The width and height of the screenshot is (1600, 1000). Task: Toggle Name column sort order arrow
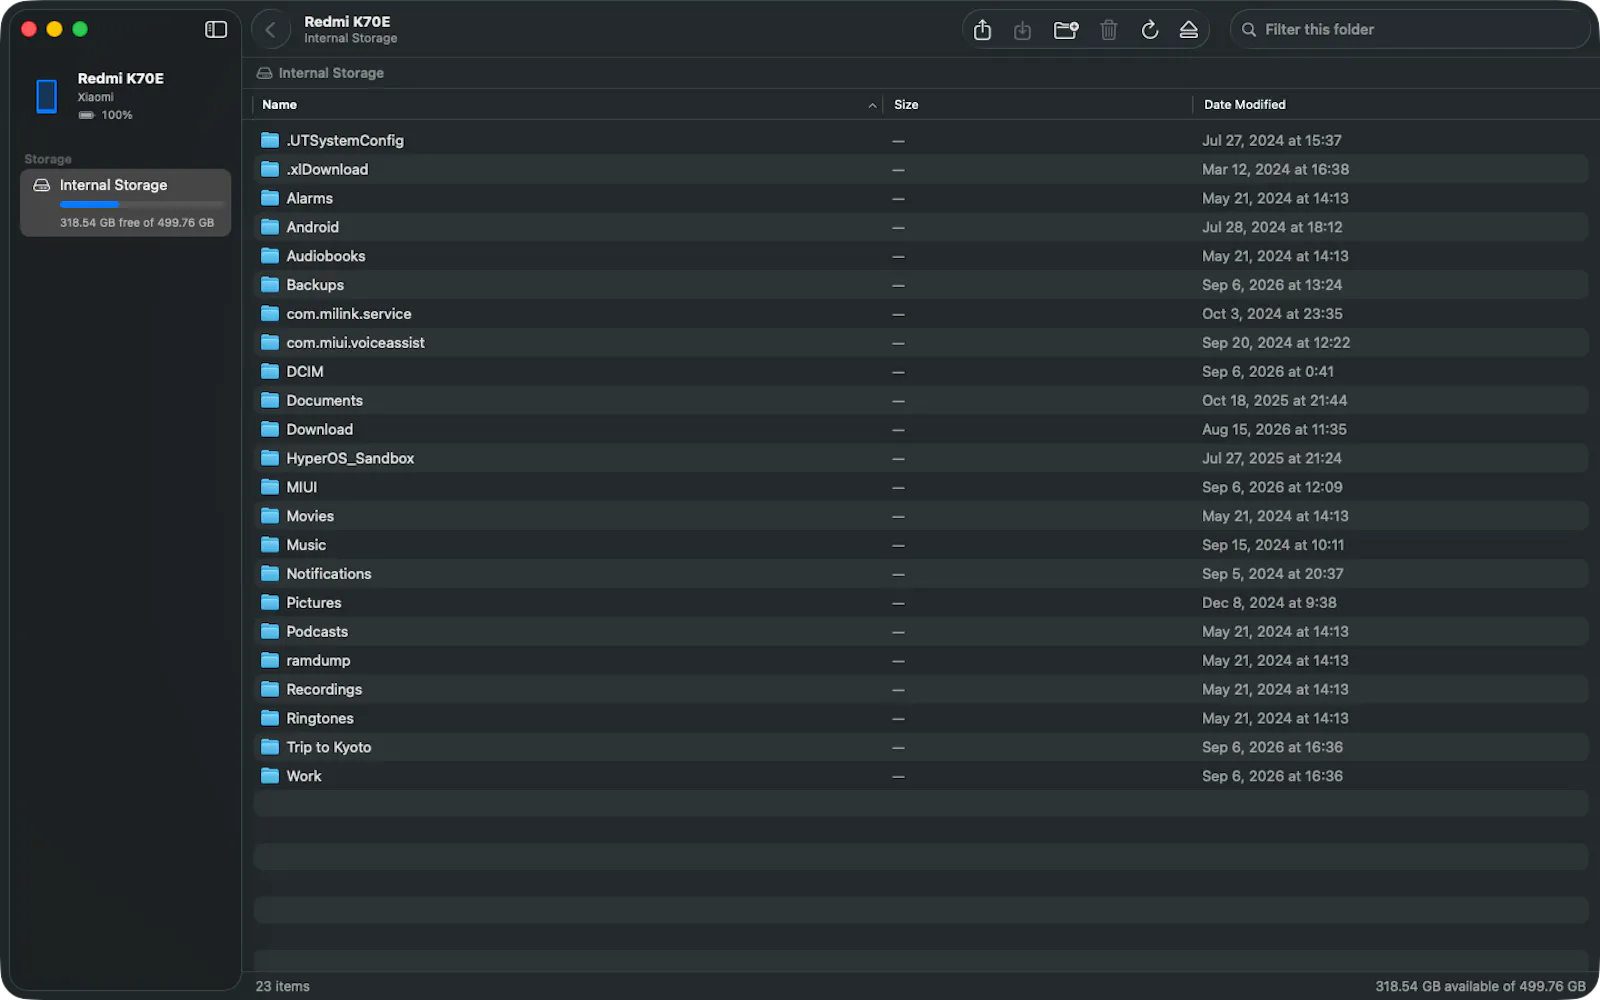click(872, 105)
